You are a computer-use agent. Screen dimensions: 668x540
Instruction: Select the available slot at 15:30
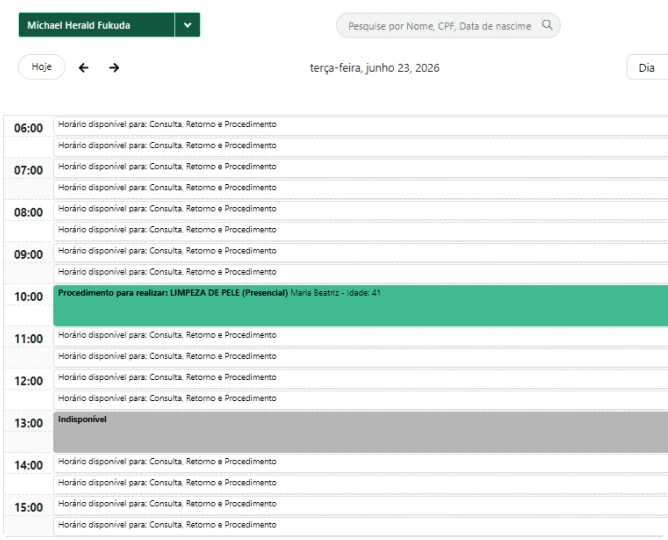click(x=360, y=527)
